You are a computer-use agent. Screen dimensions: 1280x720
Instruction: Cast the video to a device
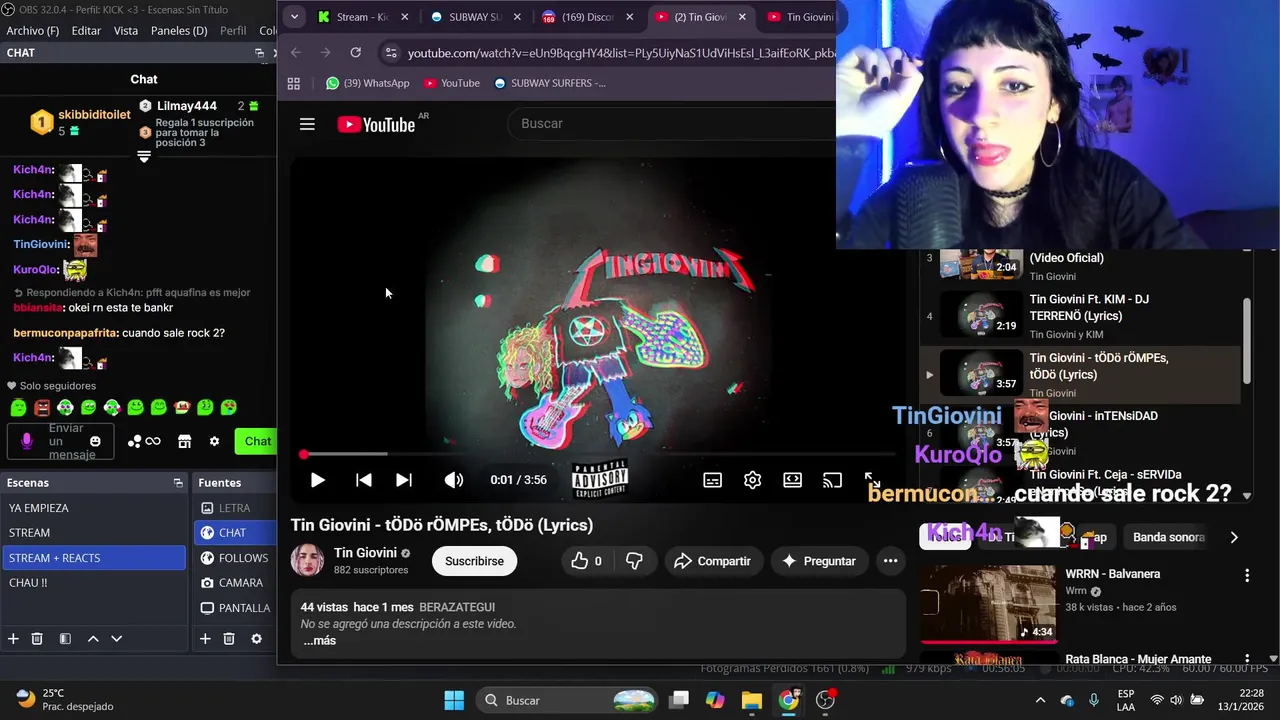click(833, 480)
